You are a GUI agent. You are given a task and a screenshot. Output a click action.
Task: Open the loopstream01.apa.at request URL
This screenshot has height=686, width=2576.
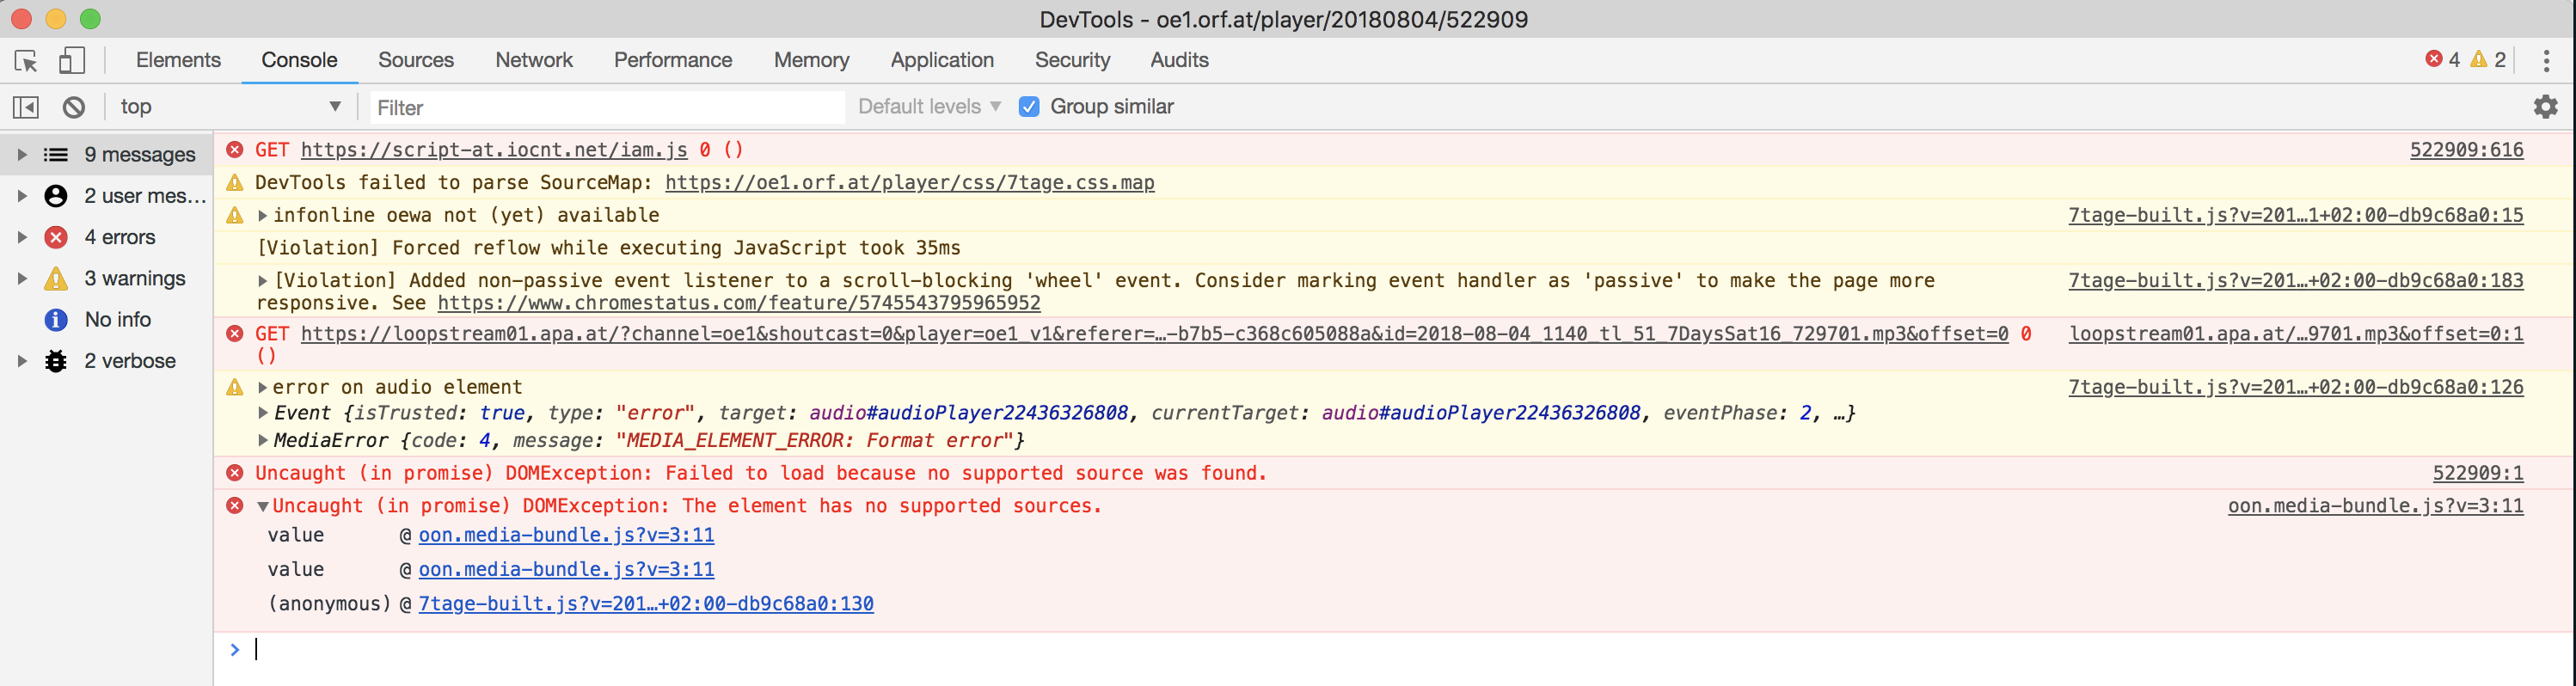[x=1154, y=334]
